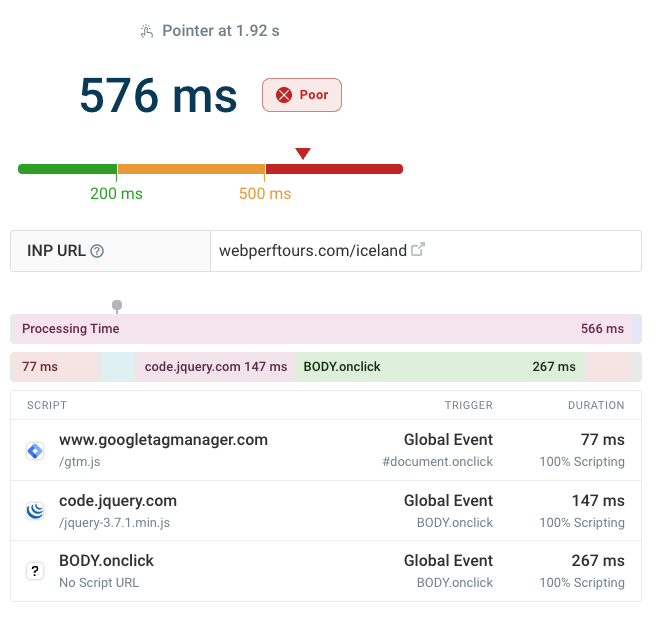Click the webperftours.com/iceland URL text
The height and width of the screenshot is (621, 668).
312,251
